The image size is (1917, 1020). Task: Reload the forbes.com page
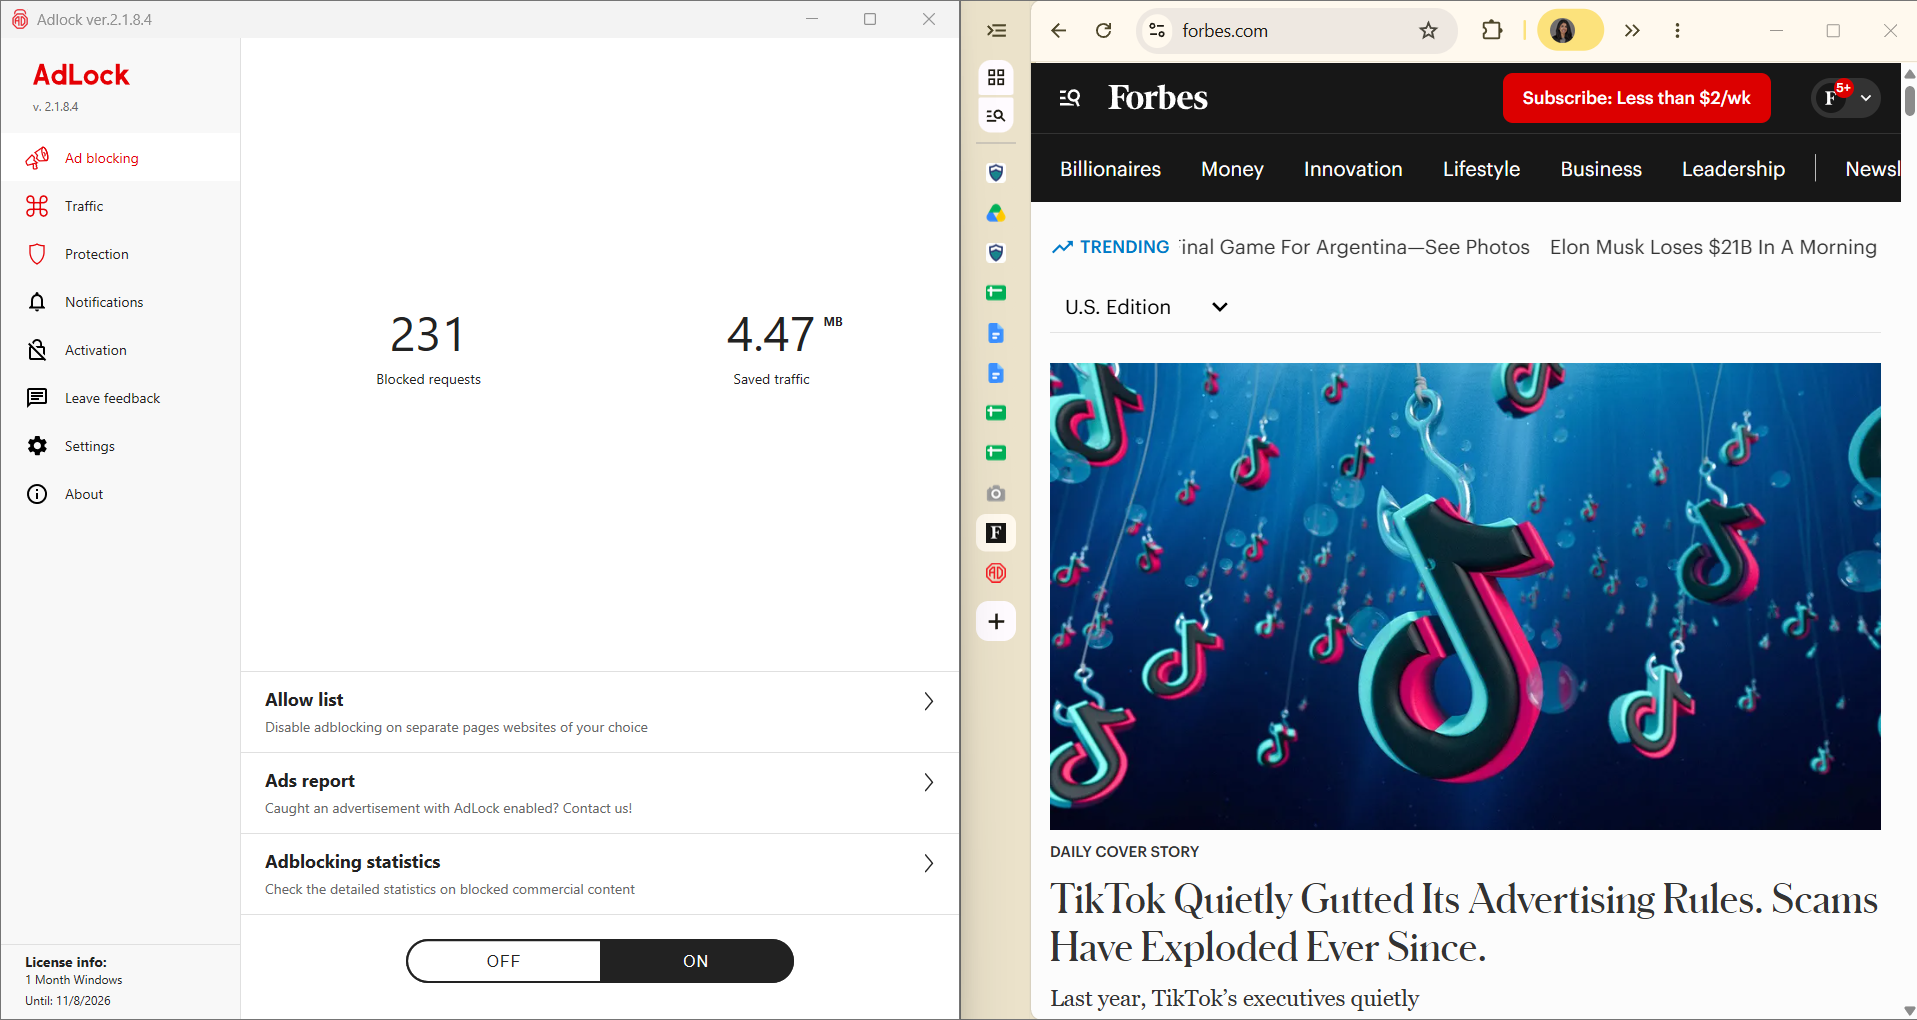click(x=1104, y=30)
